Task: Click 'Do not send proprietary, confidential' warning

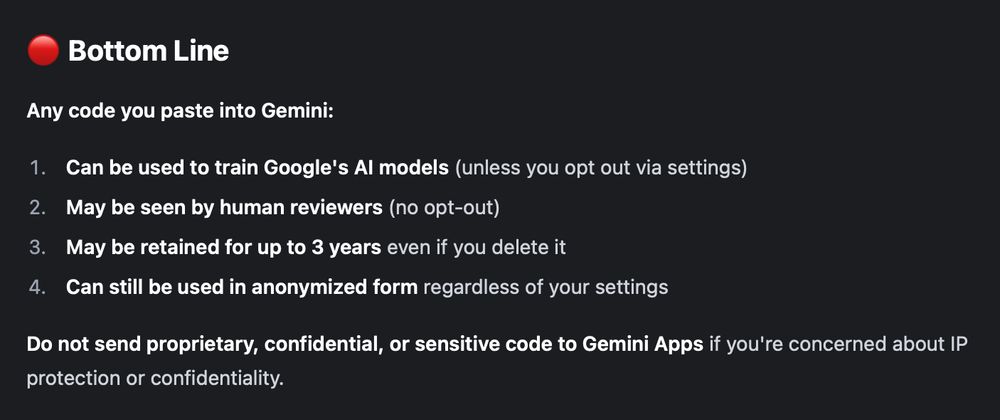Action: [197, 345]
